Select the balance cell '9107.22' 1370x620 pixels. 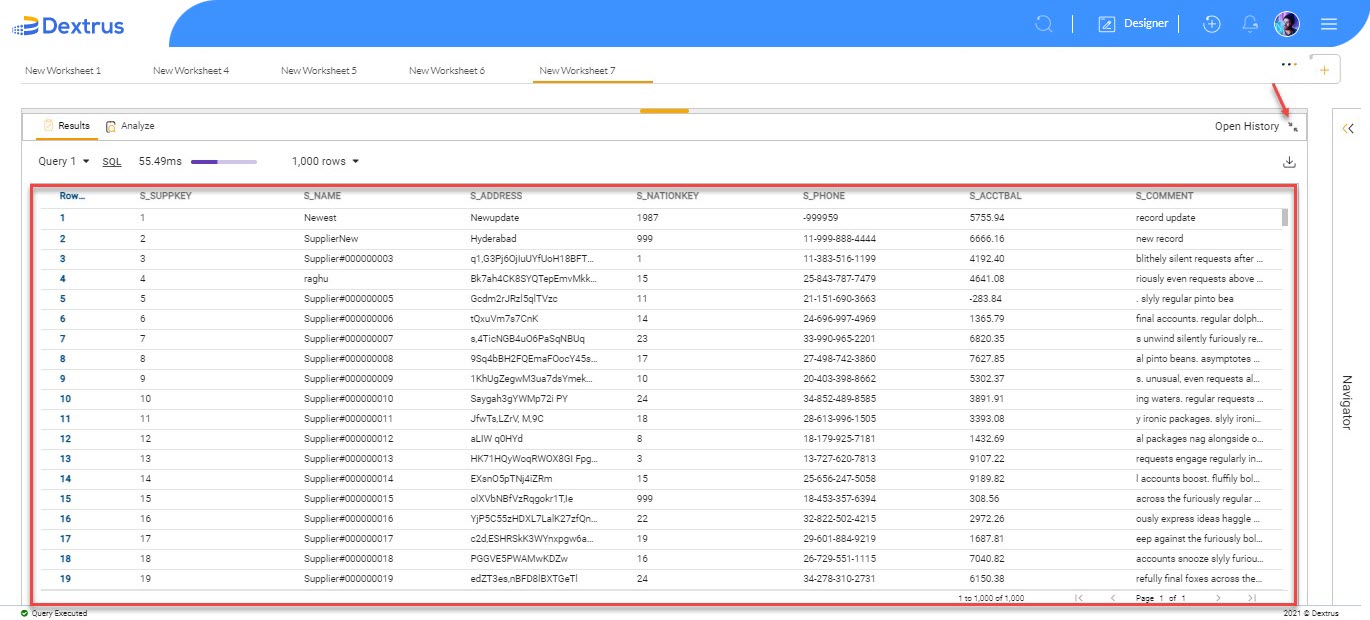pyautogui.click(x=987, y=458)
